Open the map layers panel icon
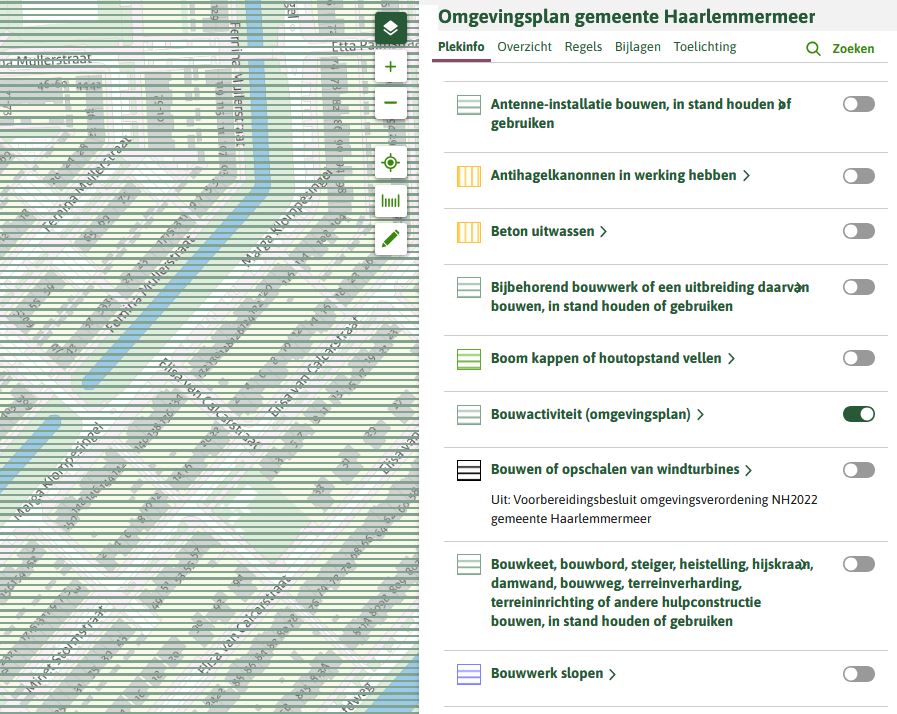Screen dimensions: 897x714 391,27
